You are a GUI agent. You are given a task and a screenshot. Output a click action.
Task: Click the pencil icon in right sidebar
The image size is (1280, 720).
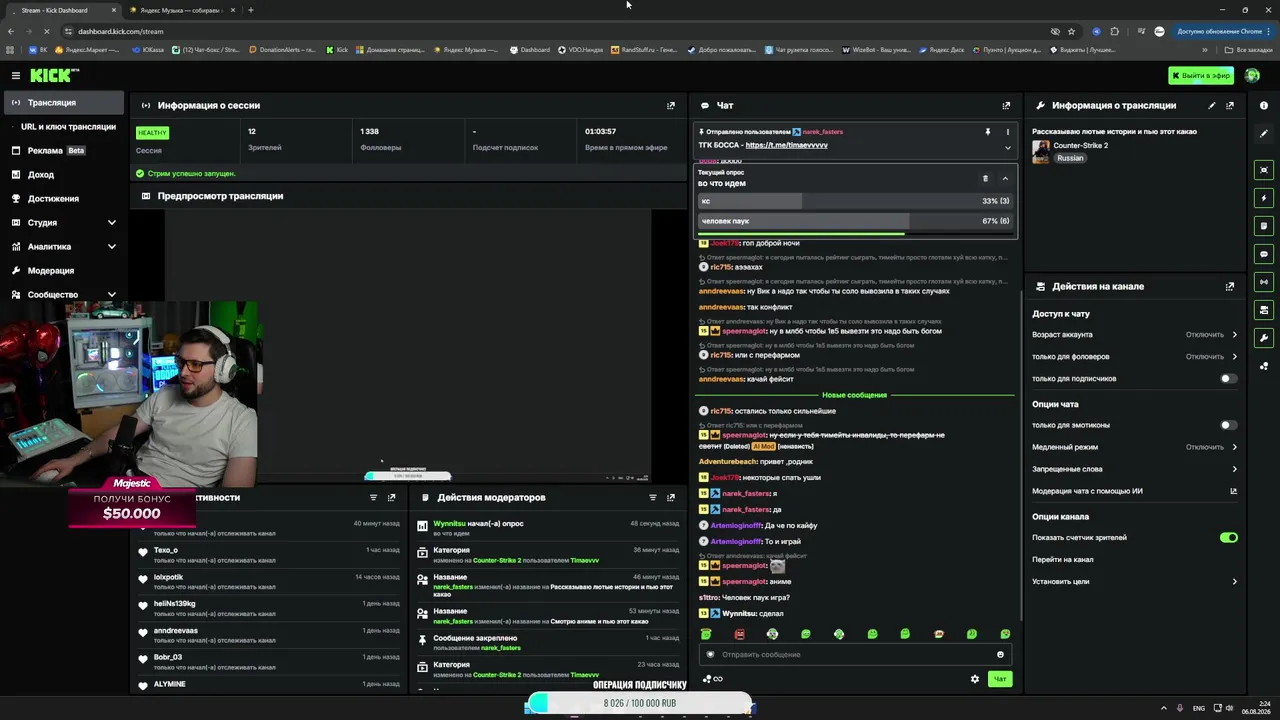click(1264, 134)
